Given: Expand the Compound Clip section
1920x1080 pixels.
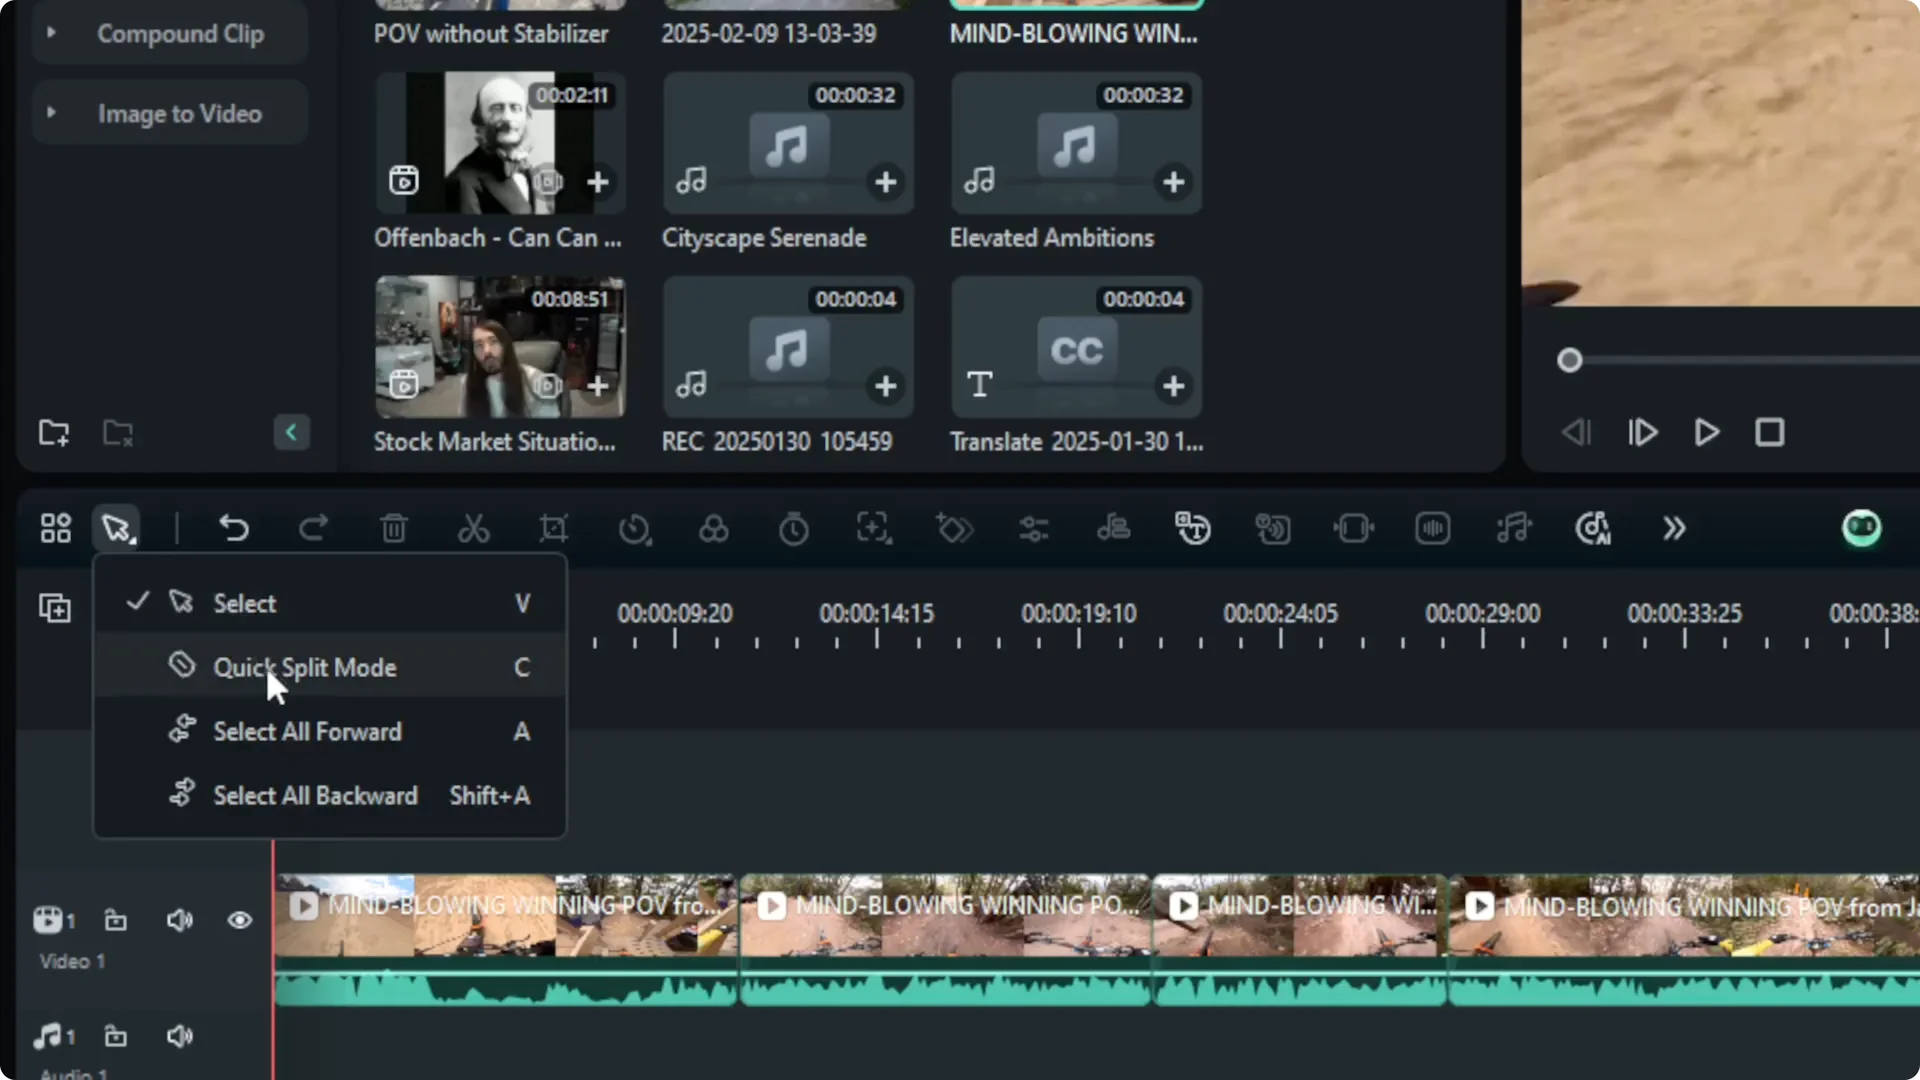Looking at the screenshot, I should coord(51,33).
